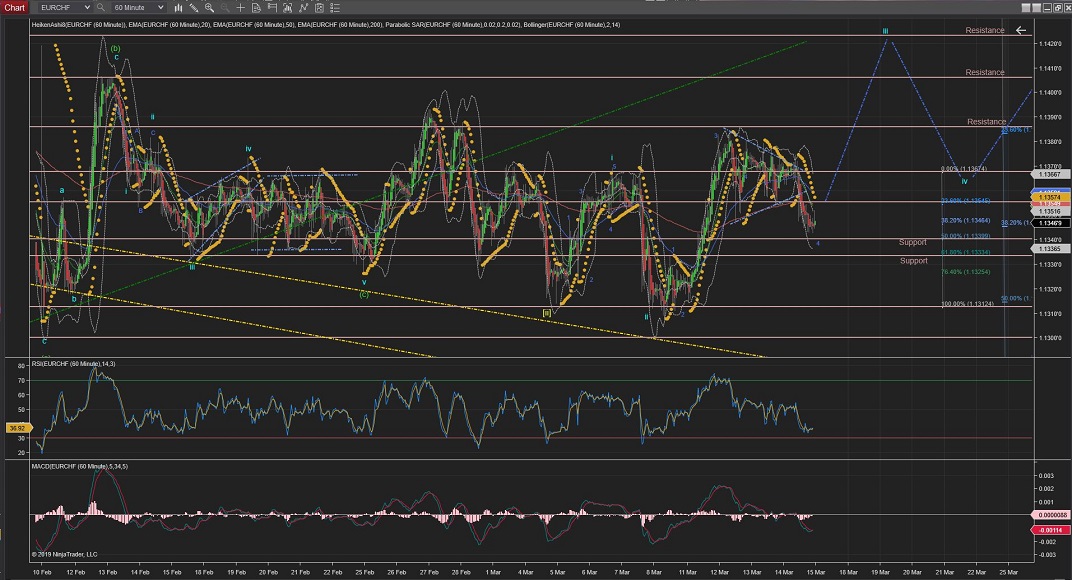Open the indicators toolbar icon

pyautogui.click(x=287, y=8)
